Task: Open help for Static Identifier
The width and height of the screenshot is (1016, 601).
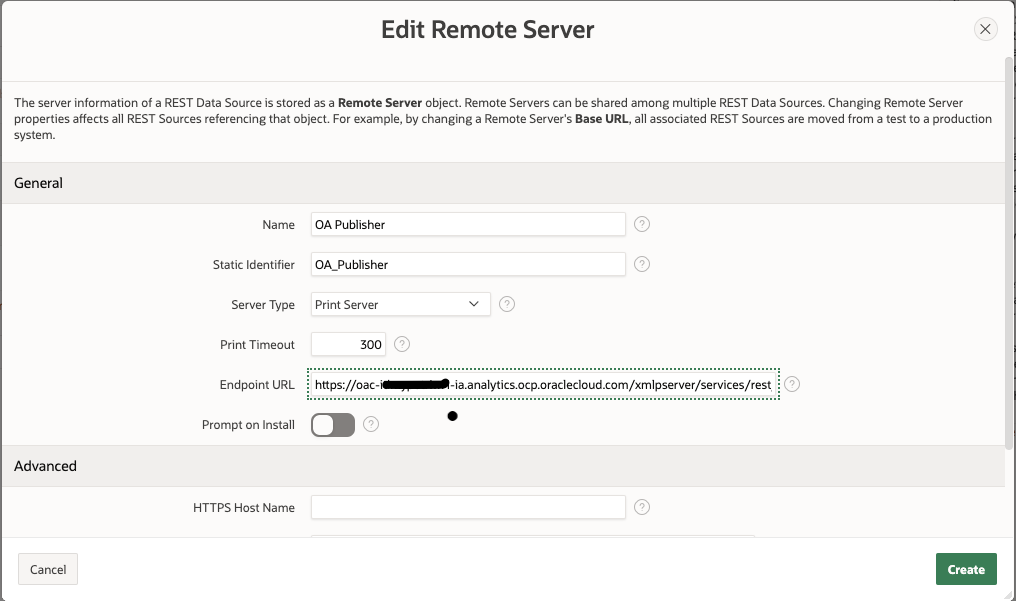Action: [641, 264]
